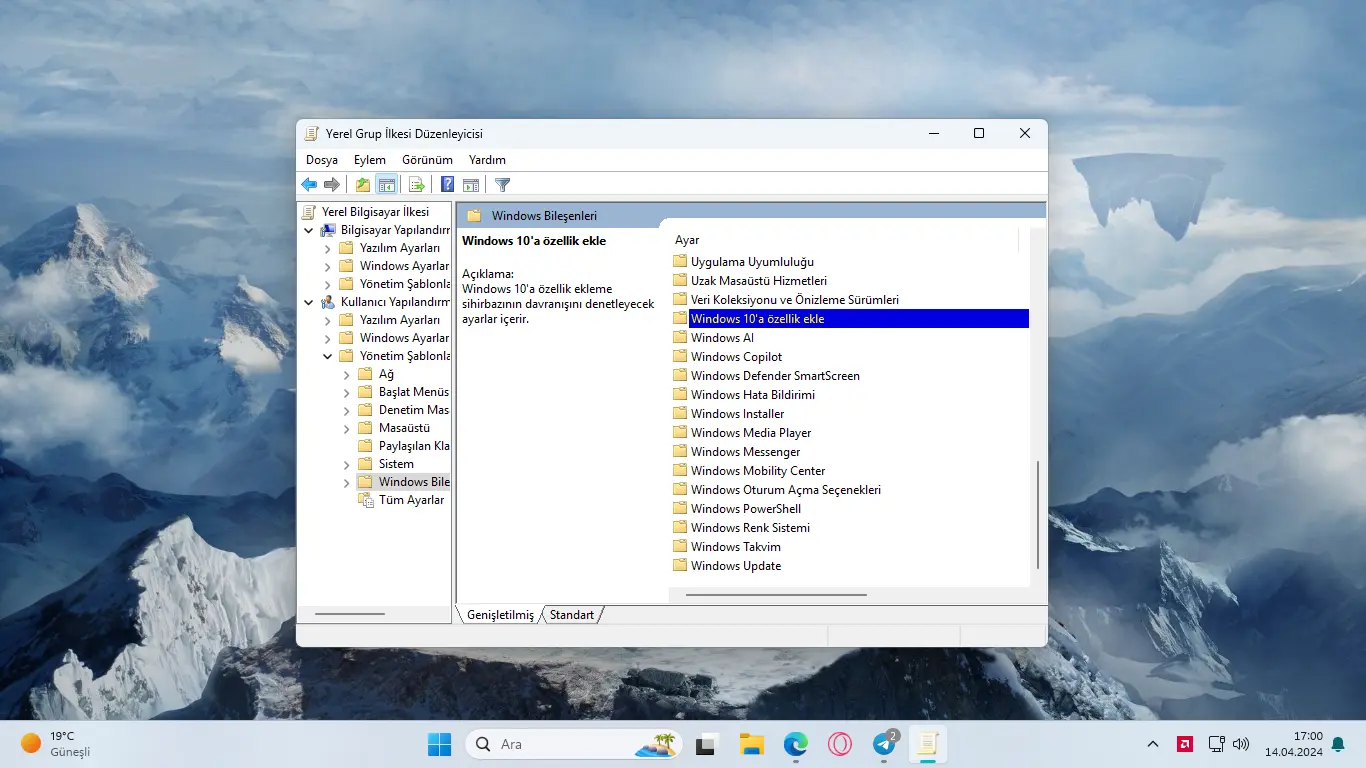Click the settings list vertical scrollbar
Image resolution: width=1366 pixels, height=768 pixels.
tap(1039, 515)
